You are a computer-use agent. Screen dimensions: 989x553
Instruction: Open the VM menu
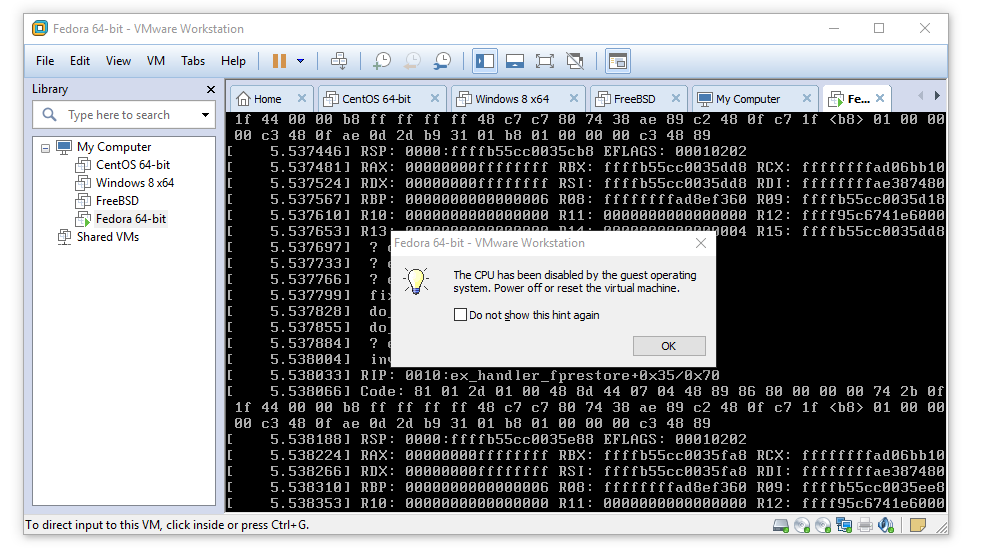point(156,61)
